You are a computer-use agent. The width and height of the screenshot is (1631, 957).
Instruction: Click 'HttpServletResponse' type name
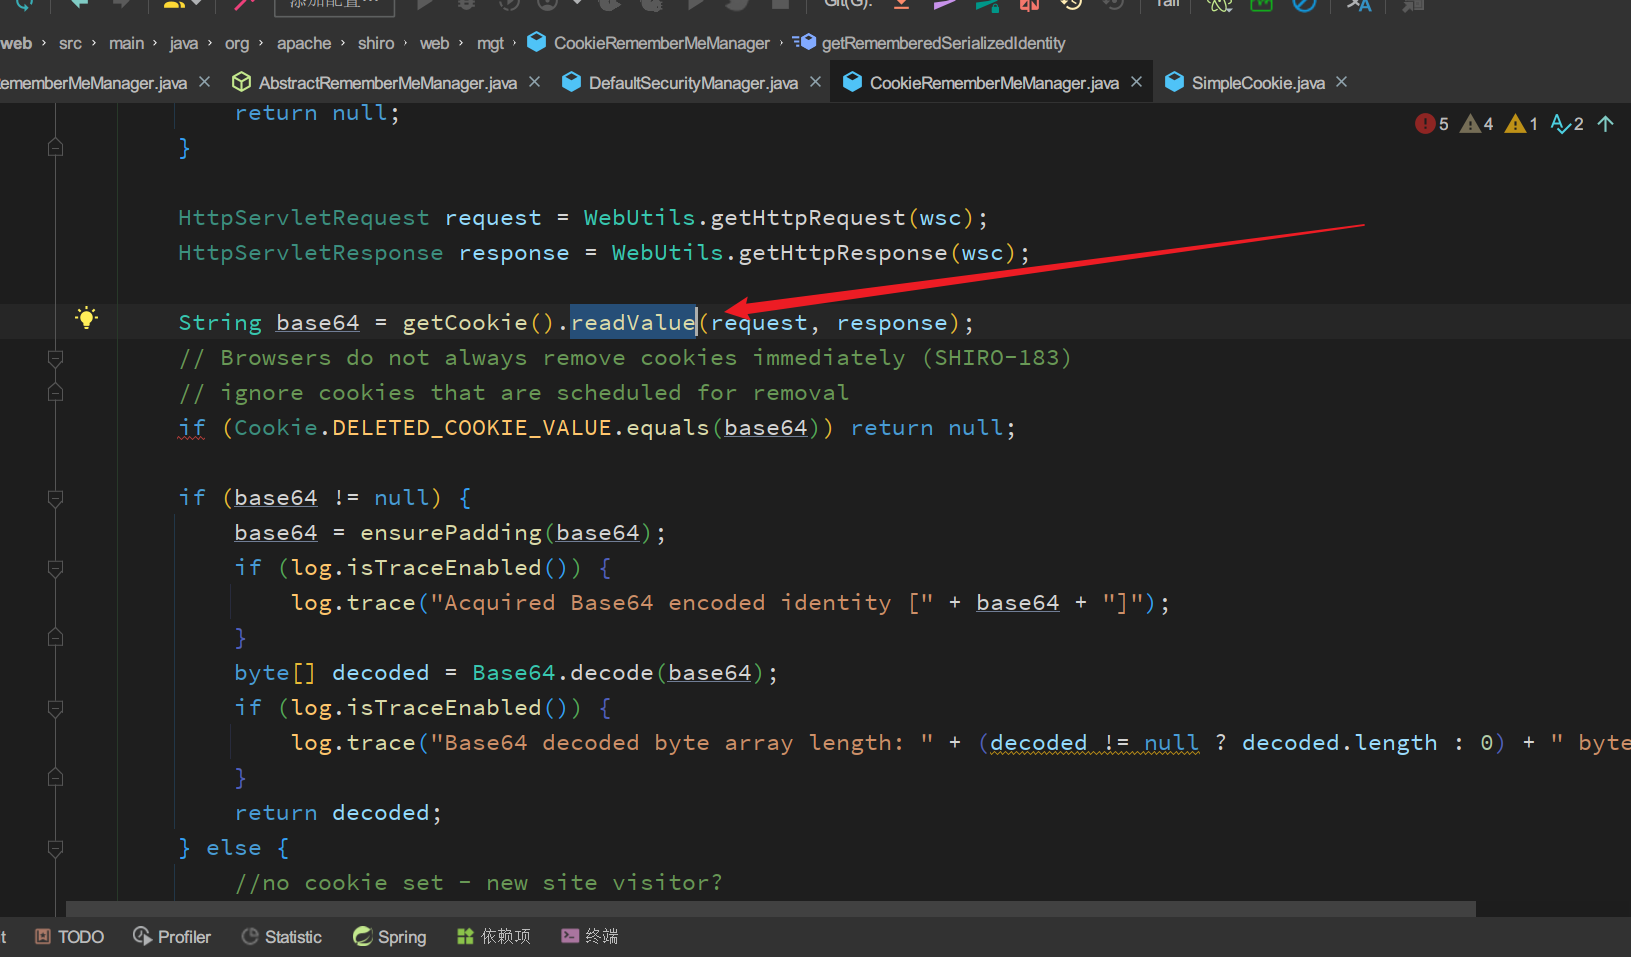pos(310,253)
